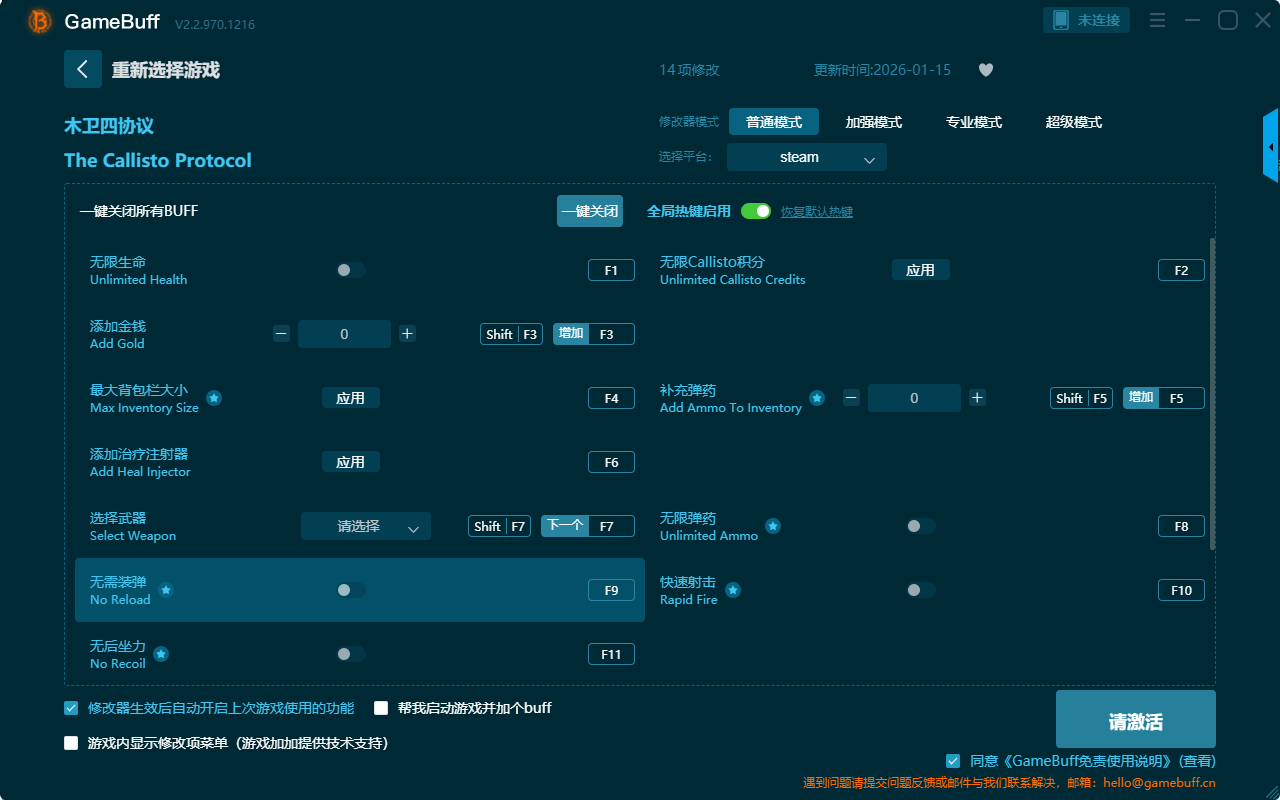Click the plus icon for Add Gold
1280x800 pixels.
(407, 334)
